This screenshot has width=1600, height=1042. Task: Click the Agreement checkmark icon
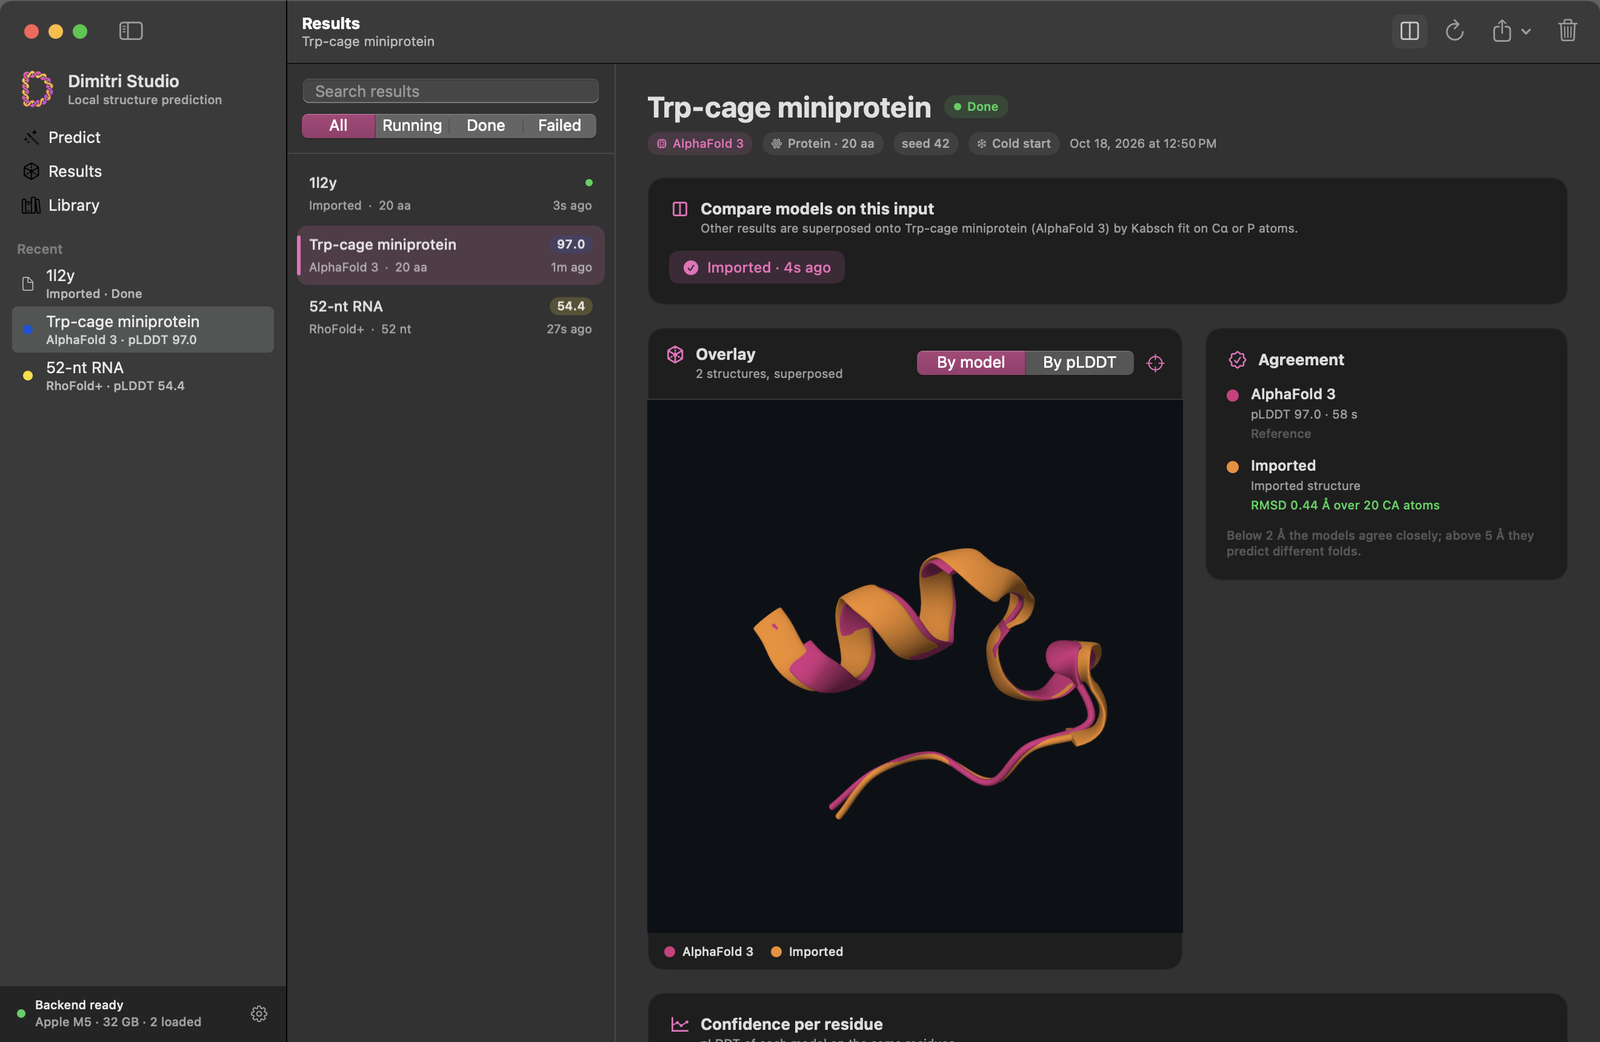pos(1237,360)
